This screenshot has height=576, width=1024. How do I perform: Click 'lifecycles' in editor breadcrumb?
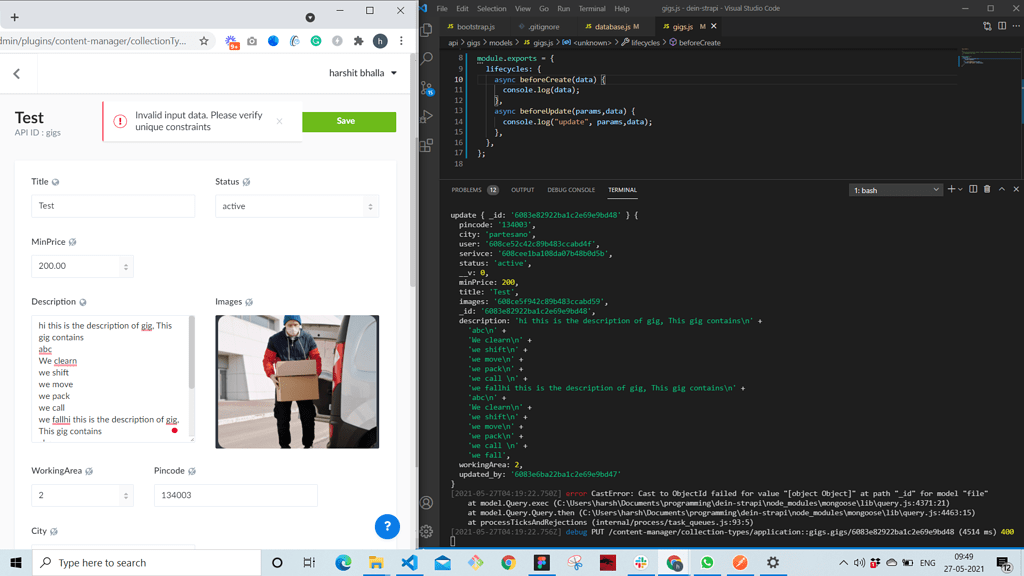click(x=645, y=42)
